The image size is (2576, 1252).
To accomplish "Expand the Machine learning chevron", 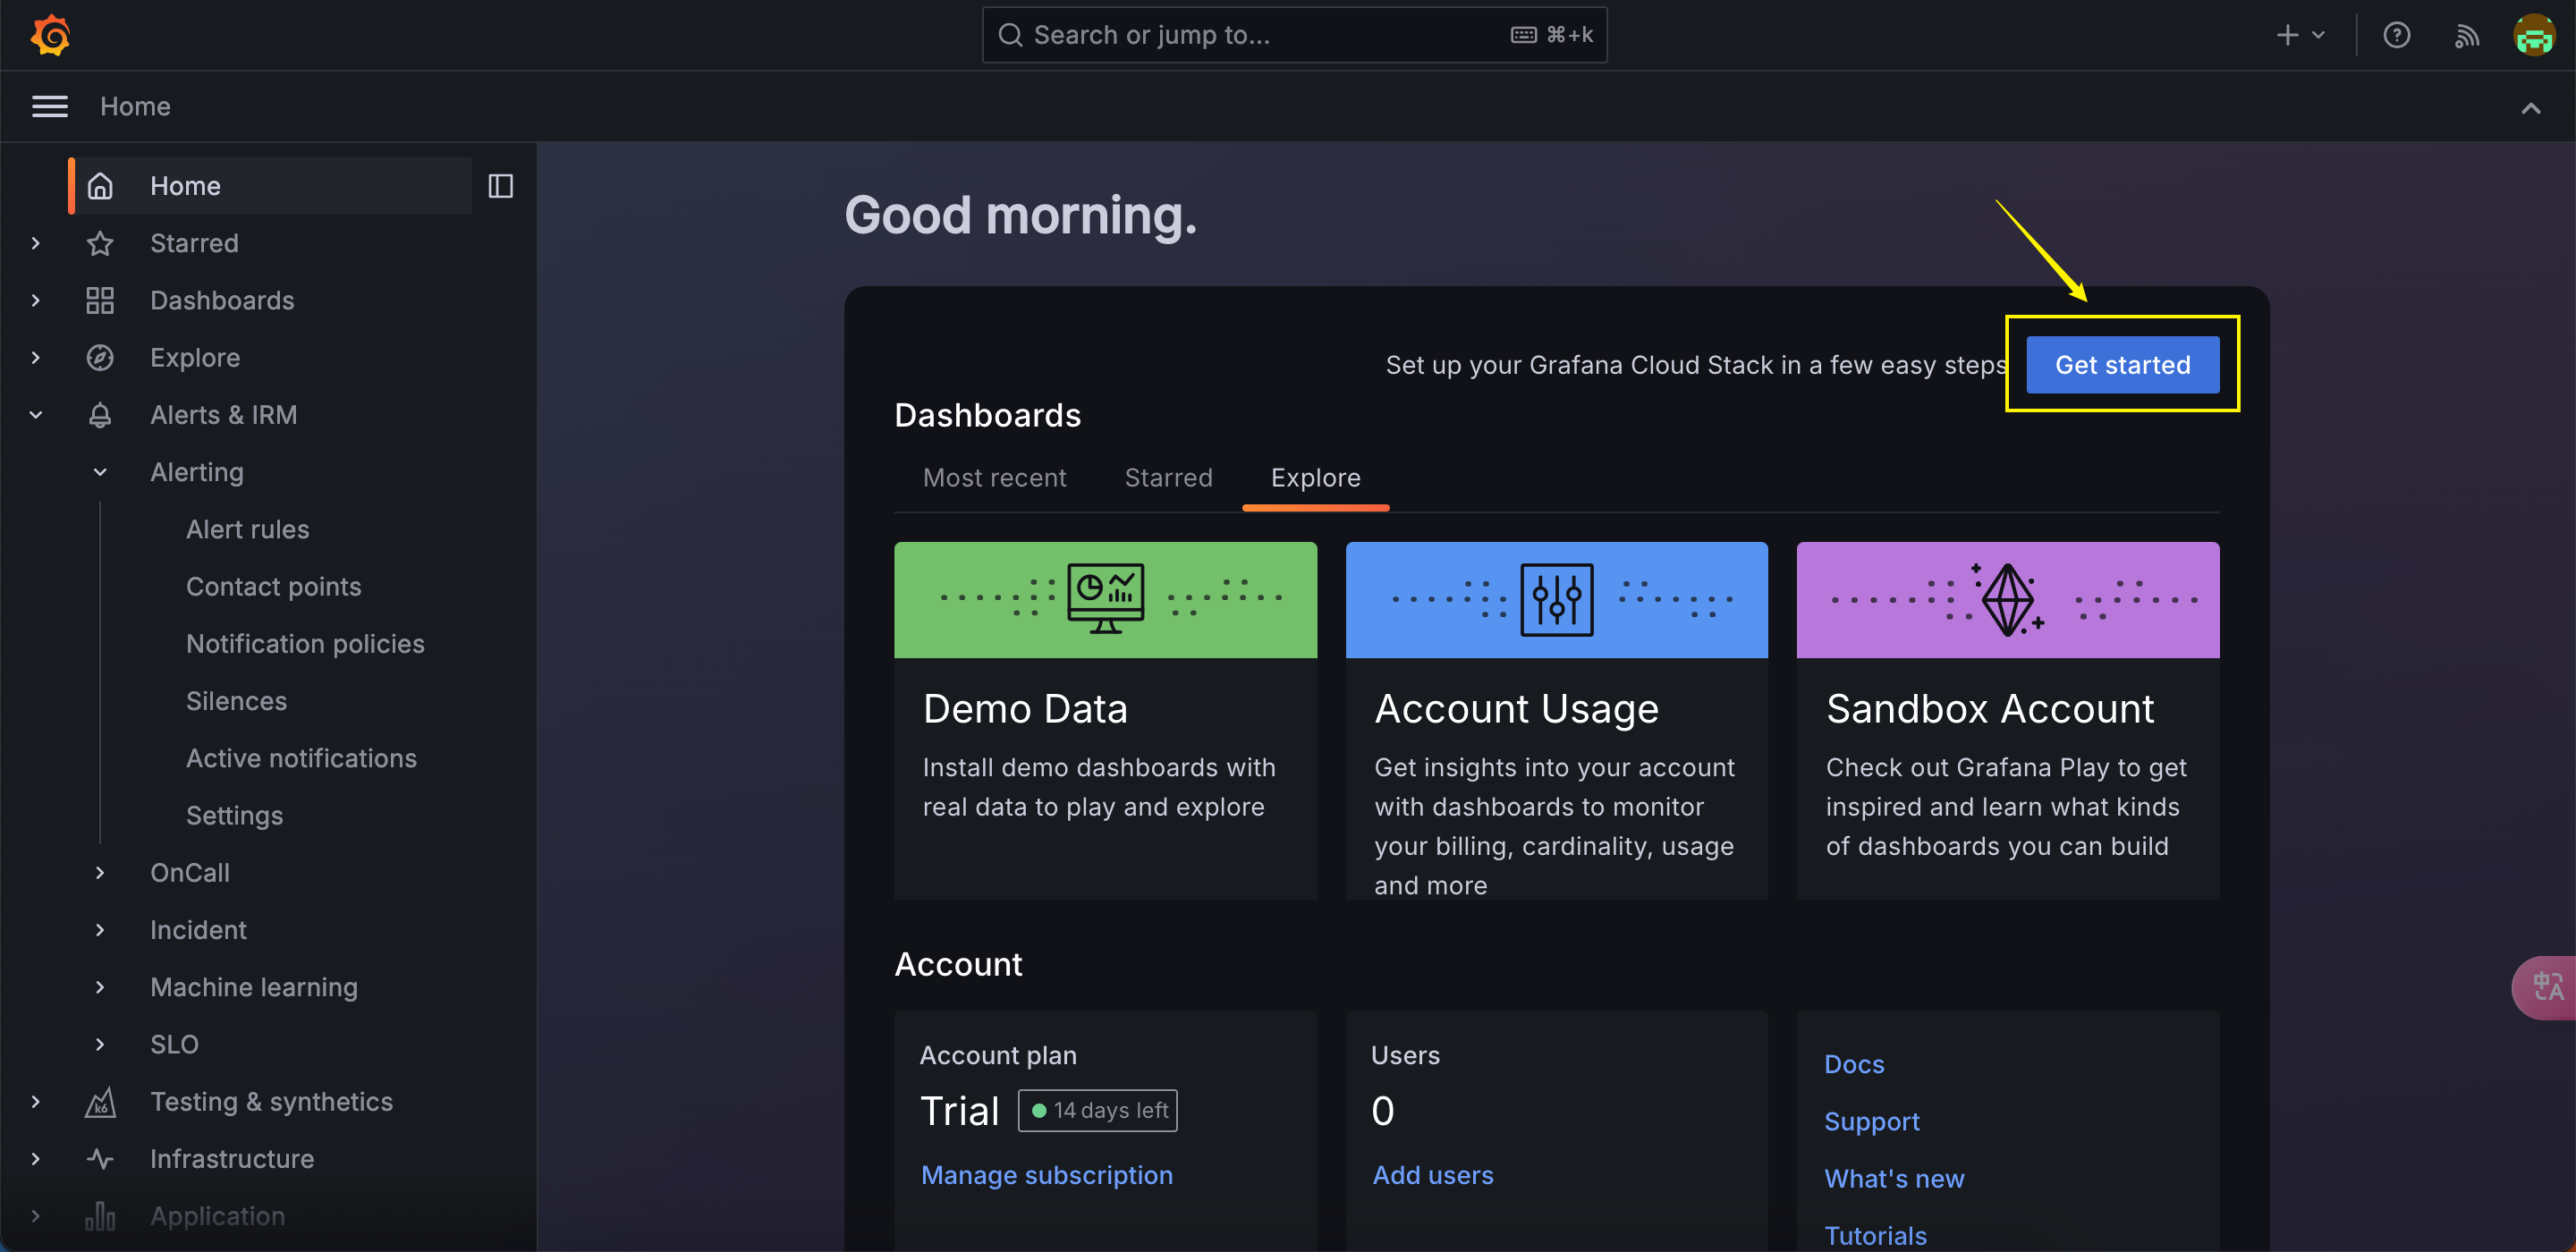I will (100, 987).
